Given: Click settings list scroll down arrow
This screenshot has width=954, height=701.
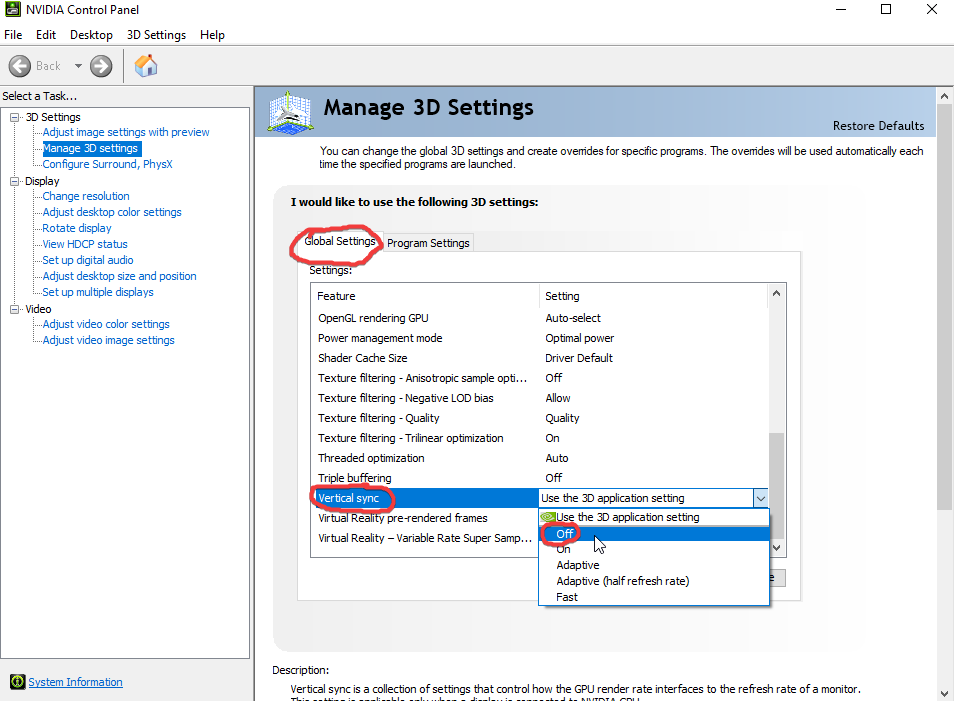Looking at the screenshot, I should tap(776, 548).
